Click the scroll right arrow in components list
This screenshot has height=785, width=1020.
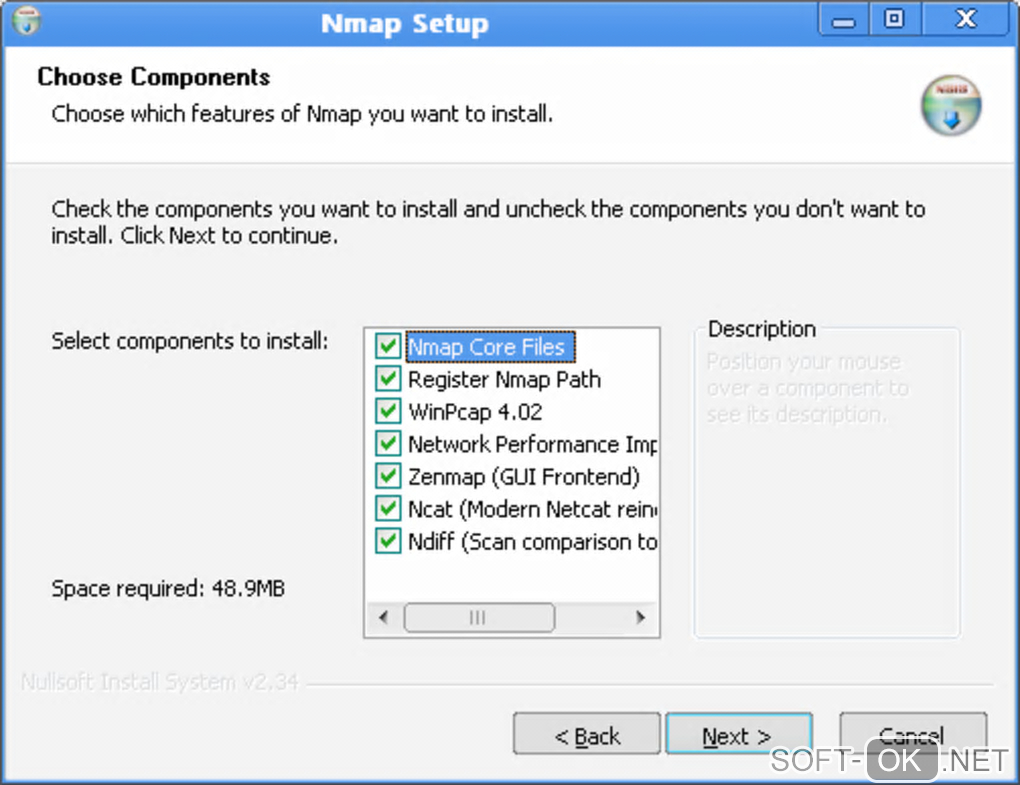(x=641, y=618)
